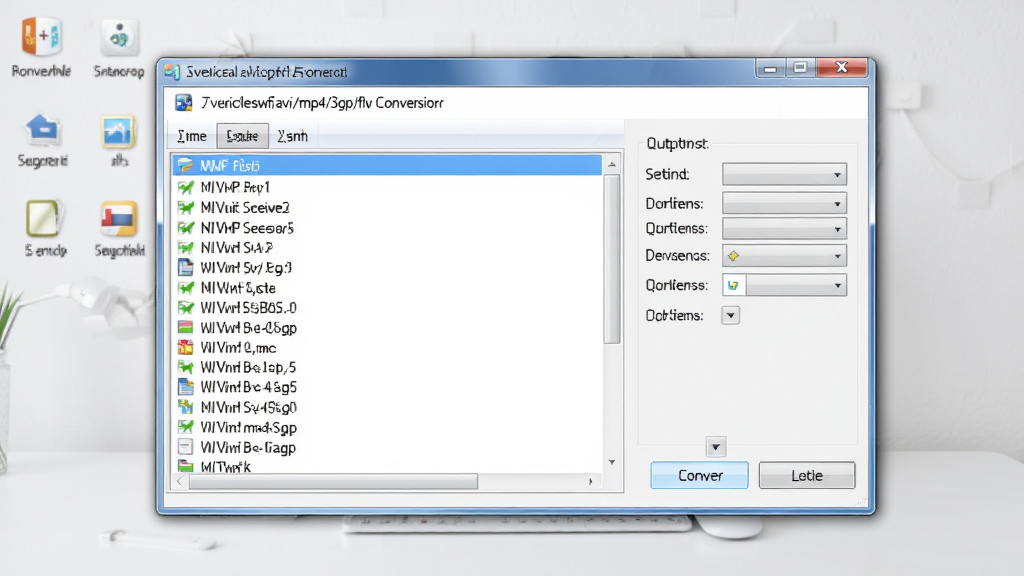Click the icon next to MIVnrl Sy45g0

click(x=185, y=407)
